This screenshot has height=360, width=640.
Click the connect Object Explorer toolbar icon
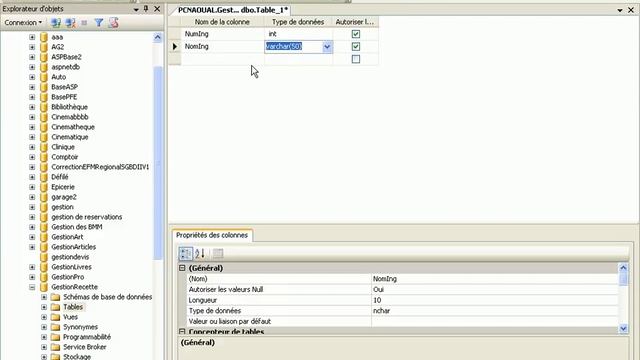[56, 22]
